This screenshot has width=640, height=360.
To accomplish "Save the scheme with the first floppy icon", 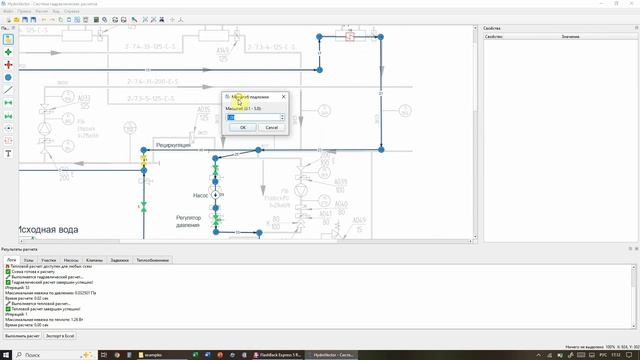I will pyautogui.click(x=25, y=20).
